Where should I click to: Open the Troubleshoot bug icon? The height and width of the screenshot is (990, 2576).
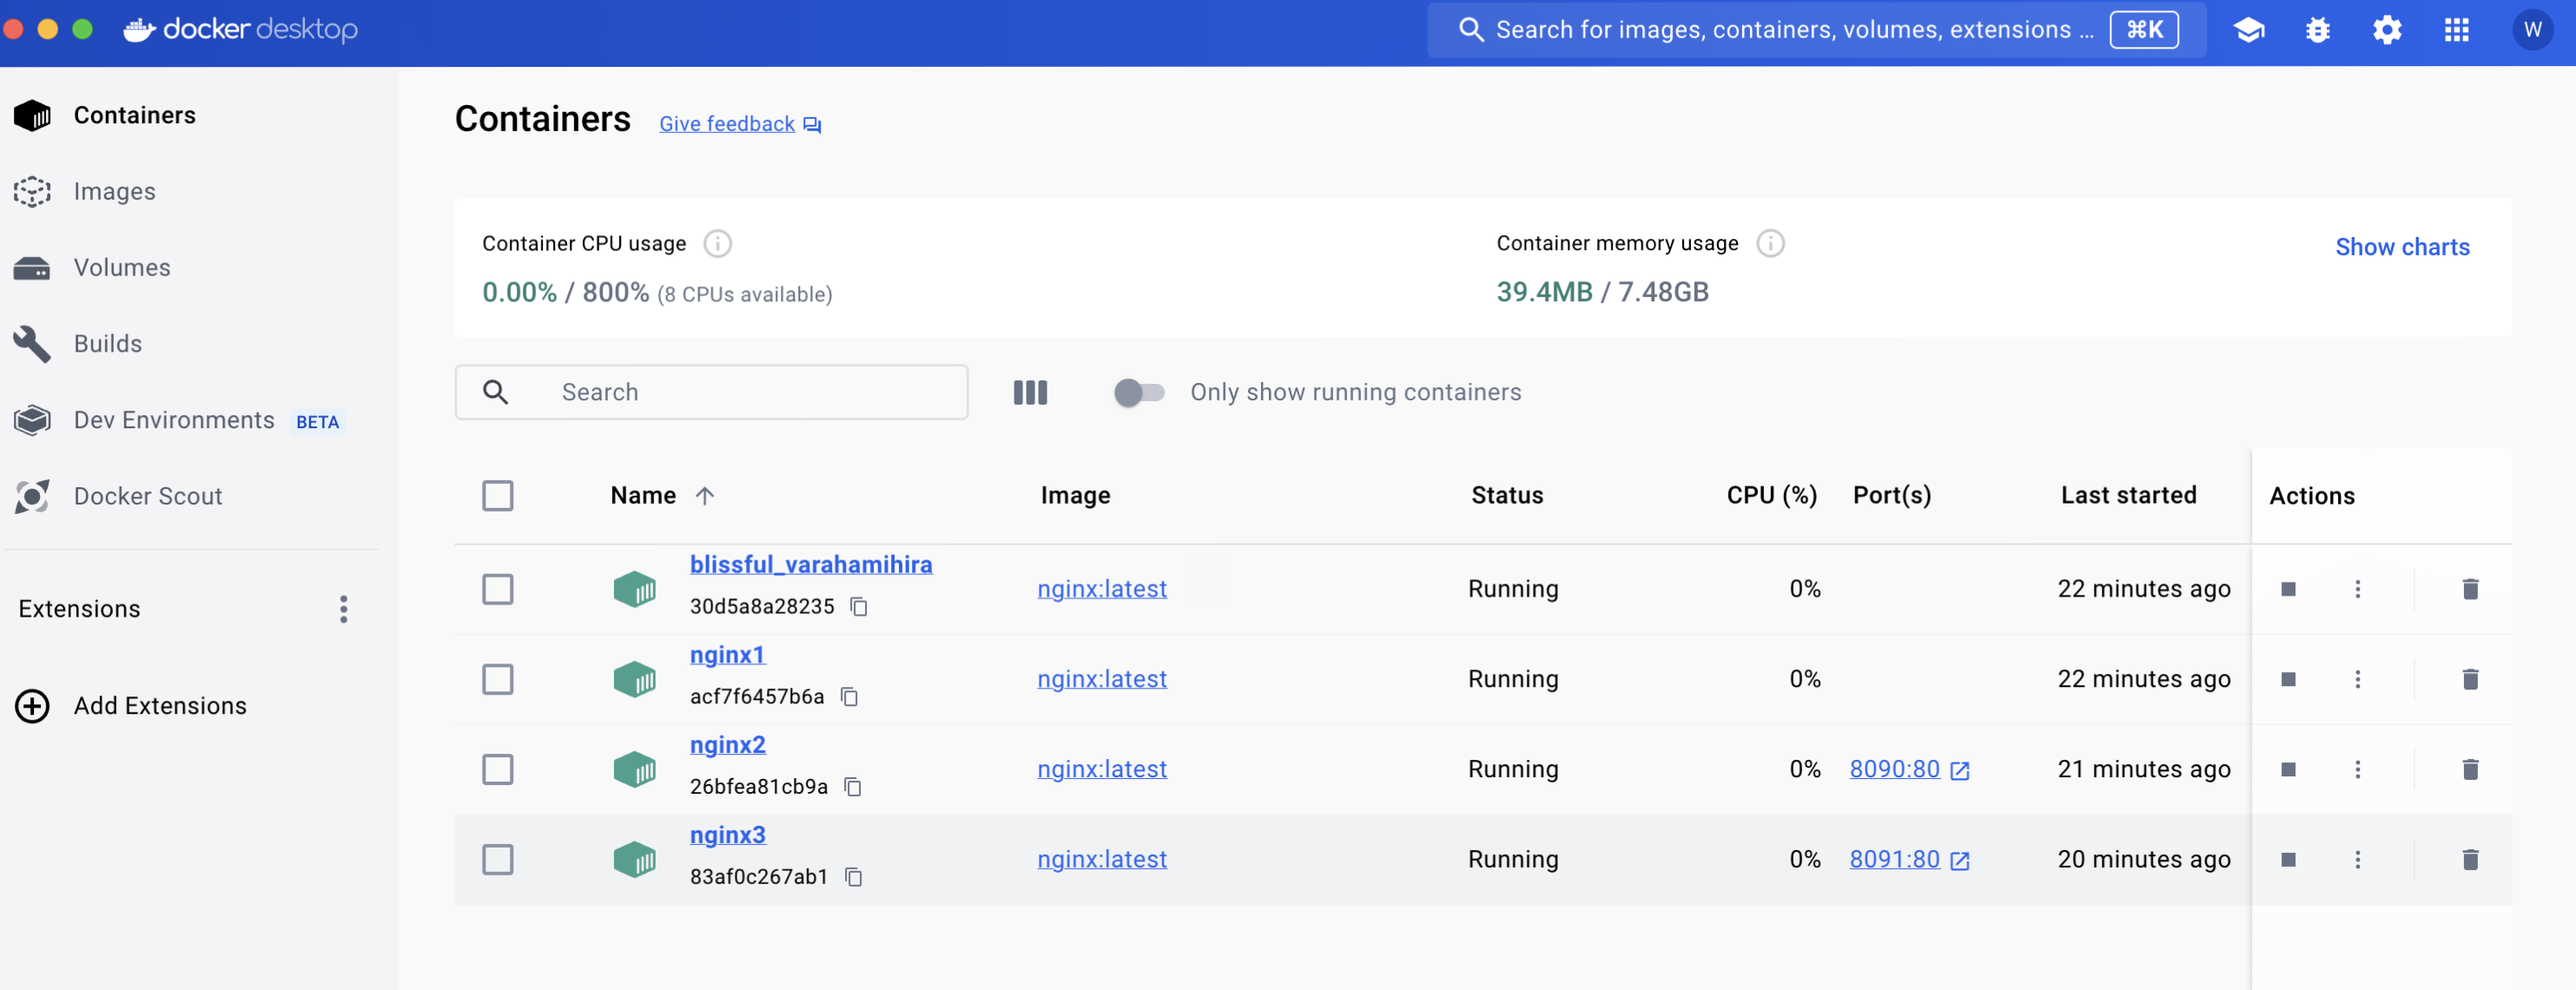point(2317,30)
